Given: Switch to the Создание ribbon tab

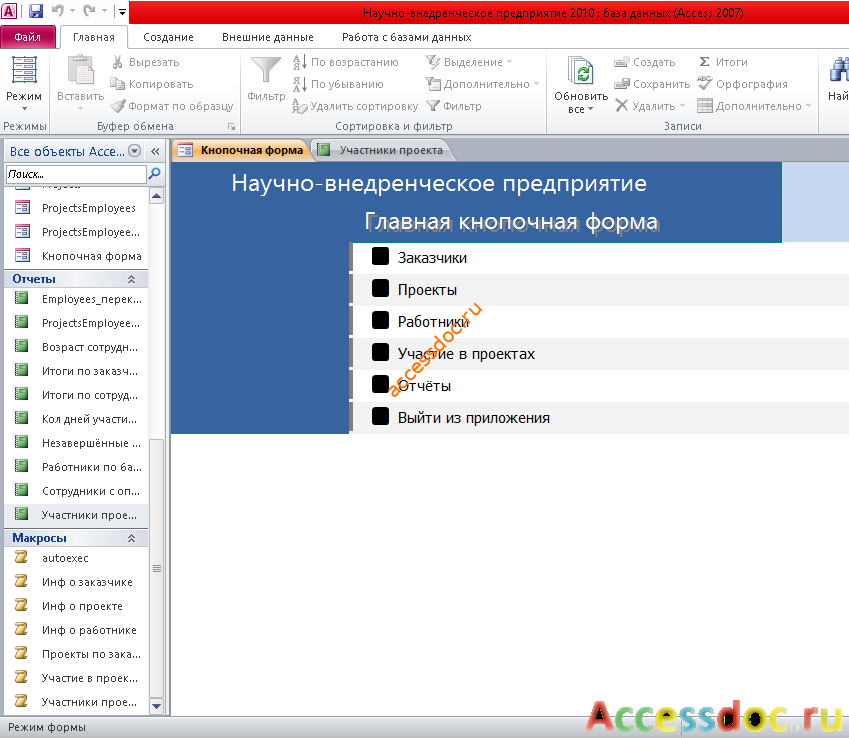Looking at the screenshot, I should tap(168, 37).
